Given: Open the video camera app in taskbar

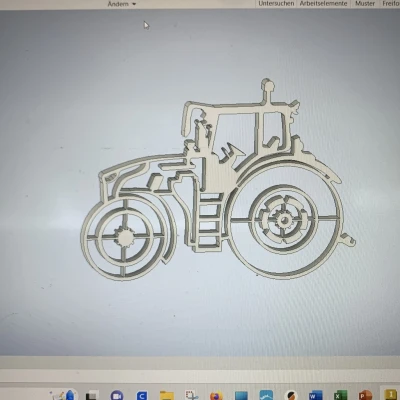Looking at the screenshot, I should coord(117,395).
